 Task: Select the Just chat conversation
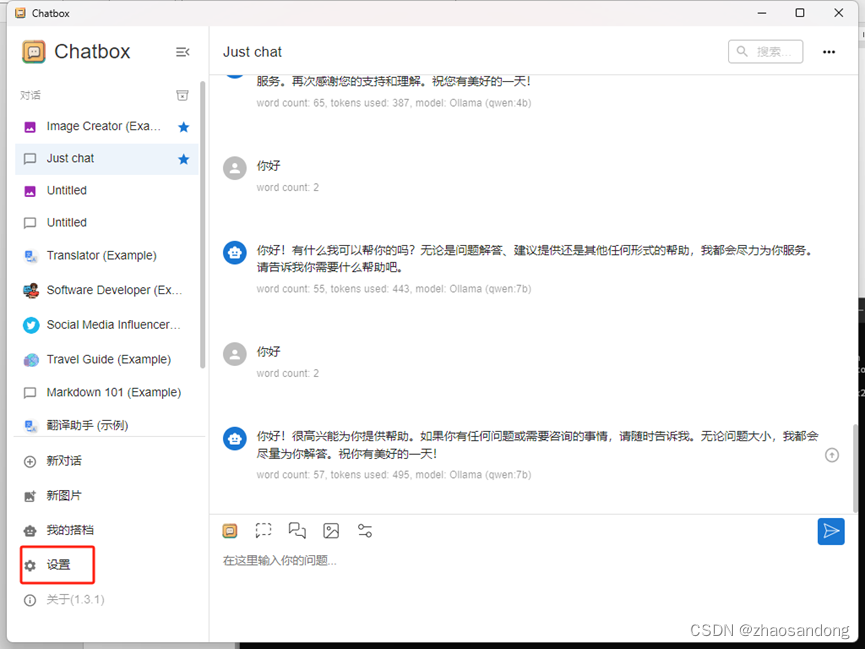click(x=106, y=159)
